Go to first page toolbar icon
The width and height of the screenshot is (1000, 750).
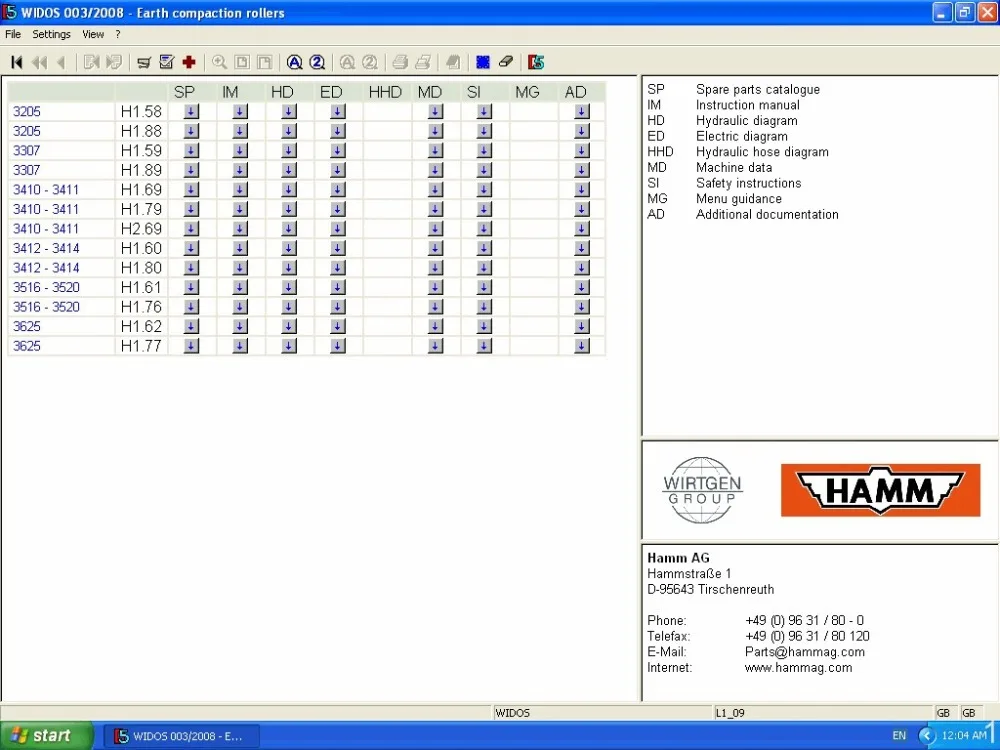tap(17, 62)
